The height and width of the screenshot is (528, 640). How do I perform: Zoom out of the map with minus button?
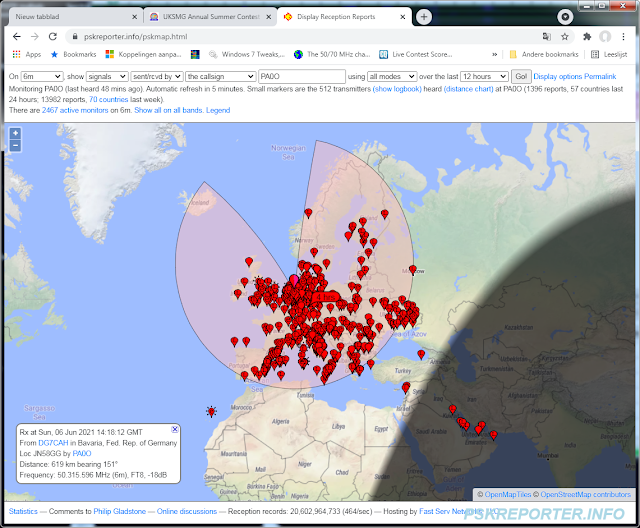pos(16,145)
